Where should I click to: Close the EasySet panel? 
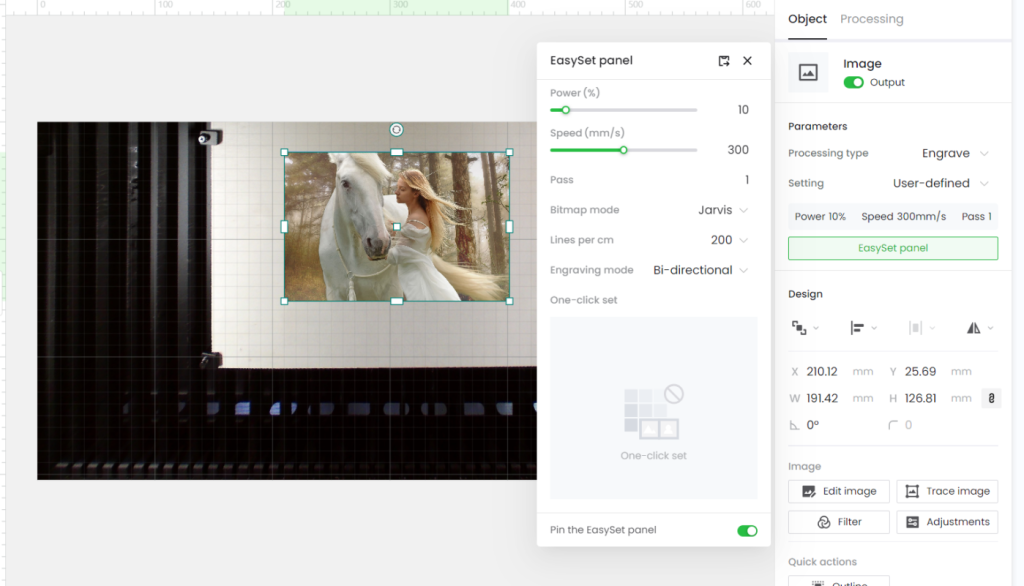pyautogui.click(x=747, y=60)
